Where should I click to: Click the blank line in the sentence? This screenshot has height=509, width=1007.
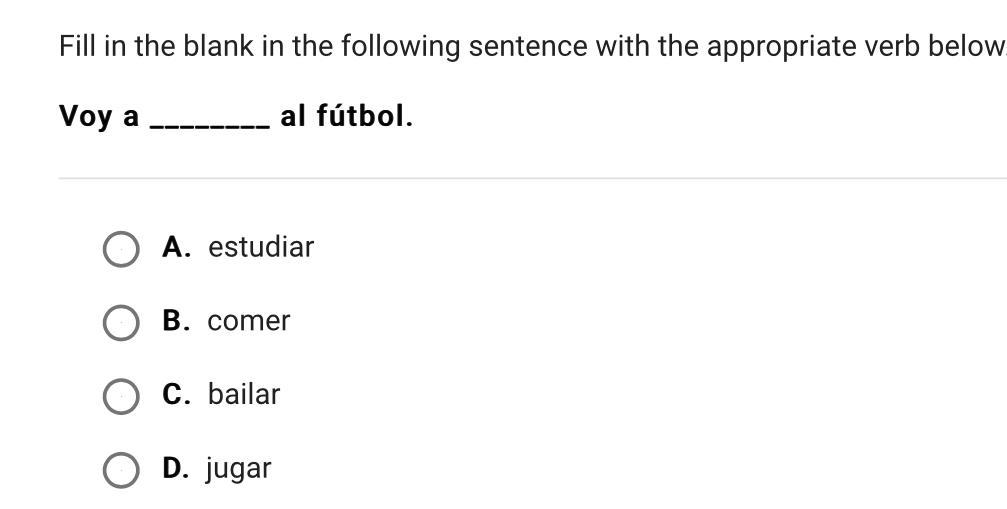point(209,122)
